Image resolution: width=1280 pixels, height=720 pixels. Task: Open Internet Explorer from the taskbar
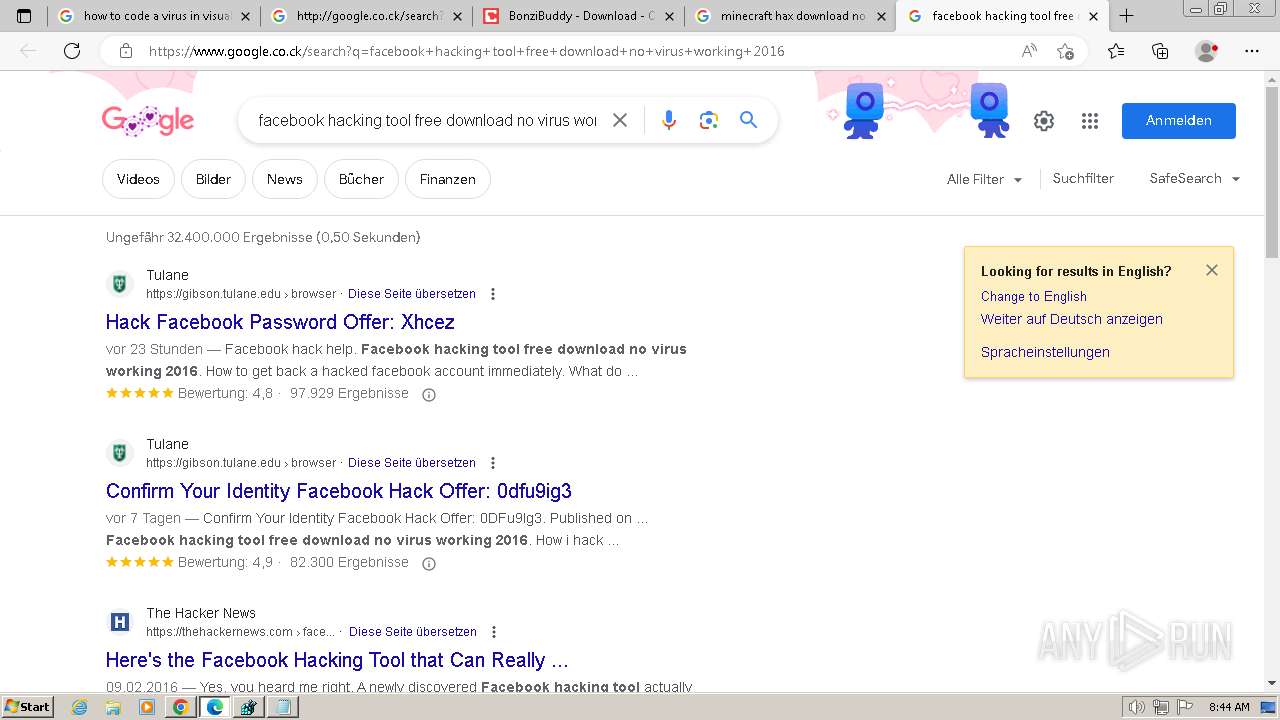(x=80, y=707)
